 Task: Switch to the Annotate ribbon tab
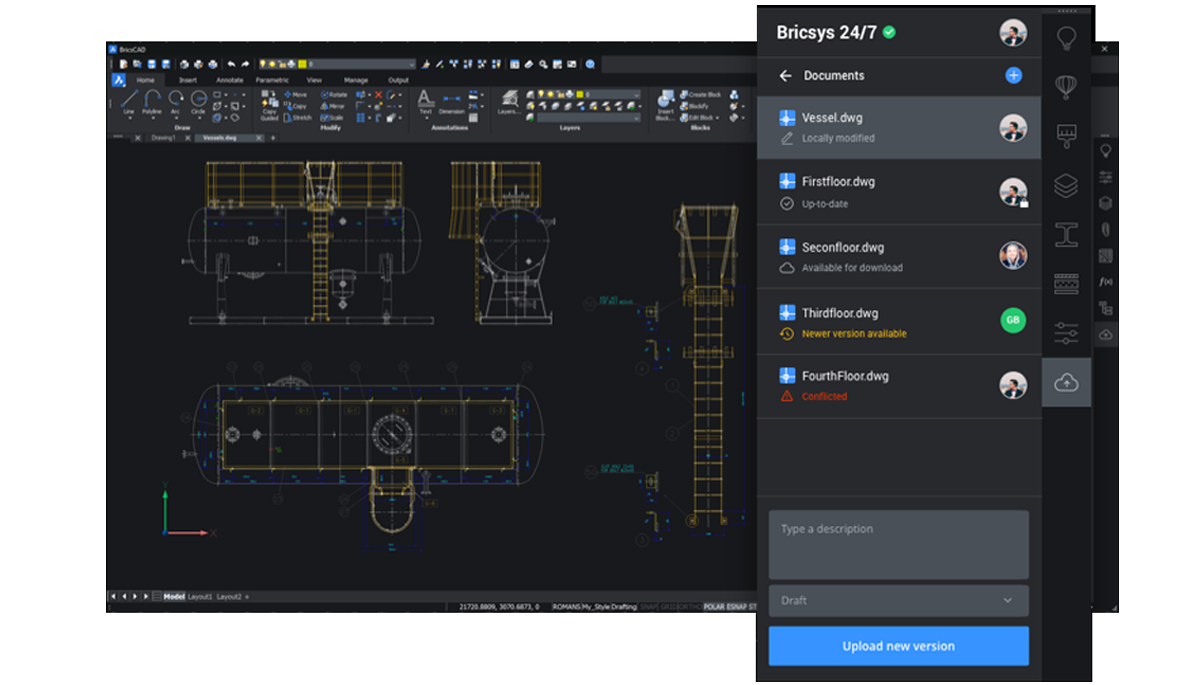(x=230, y=80)
